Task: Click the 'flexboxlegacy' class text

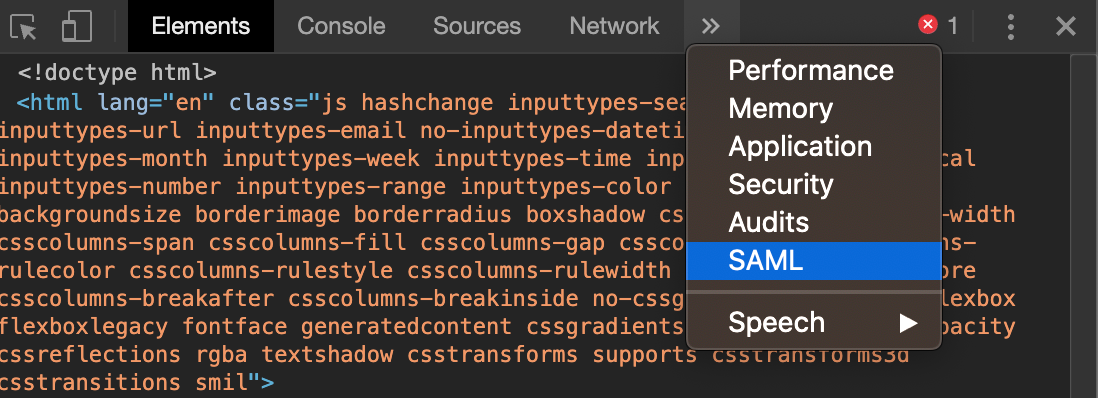Action: click(x=84, y=327)
